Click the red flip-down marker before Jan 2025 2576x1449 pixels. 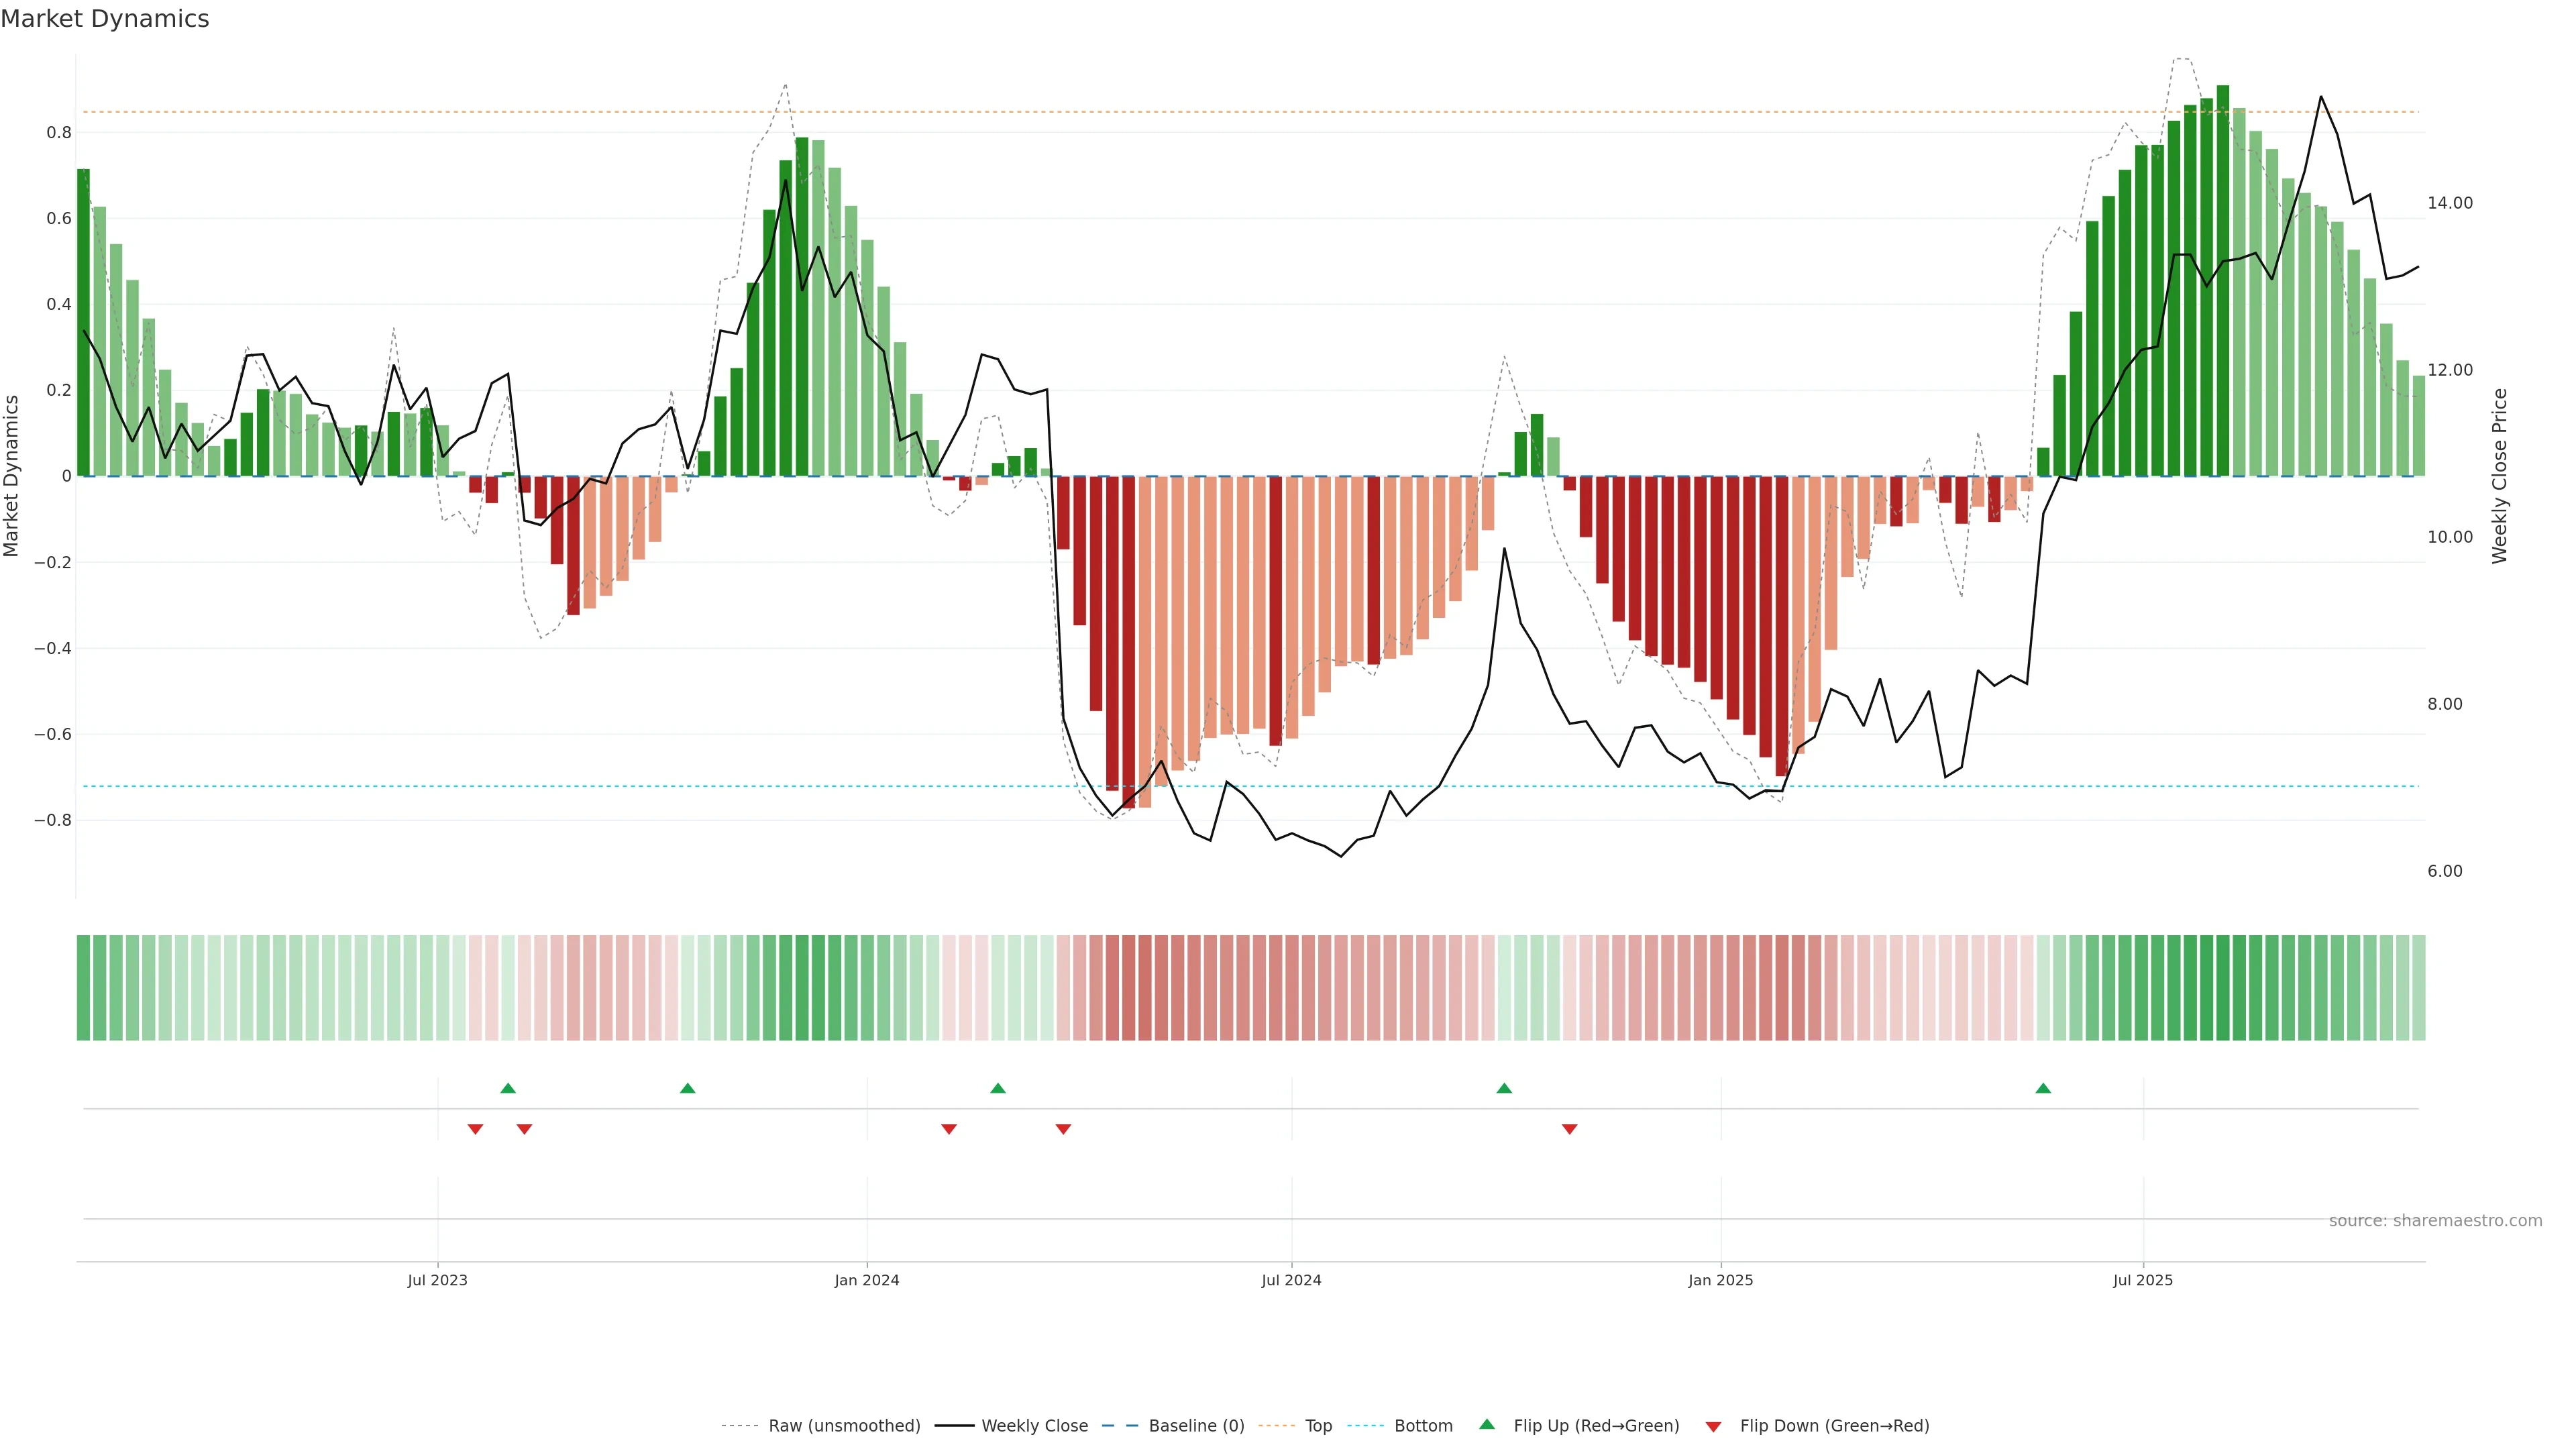click(1570, 1129)
